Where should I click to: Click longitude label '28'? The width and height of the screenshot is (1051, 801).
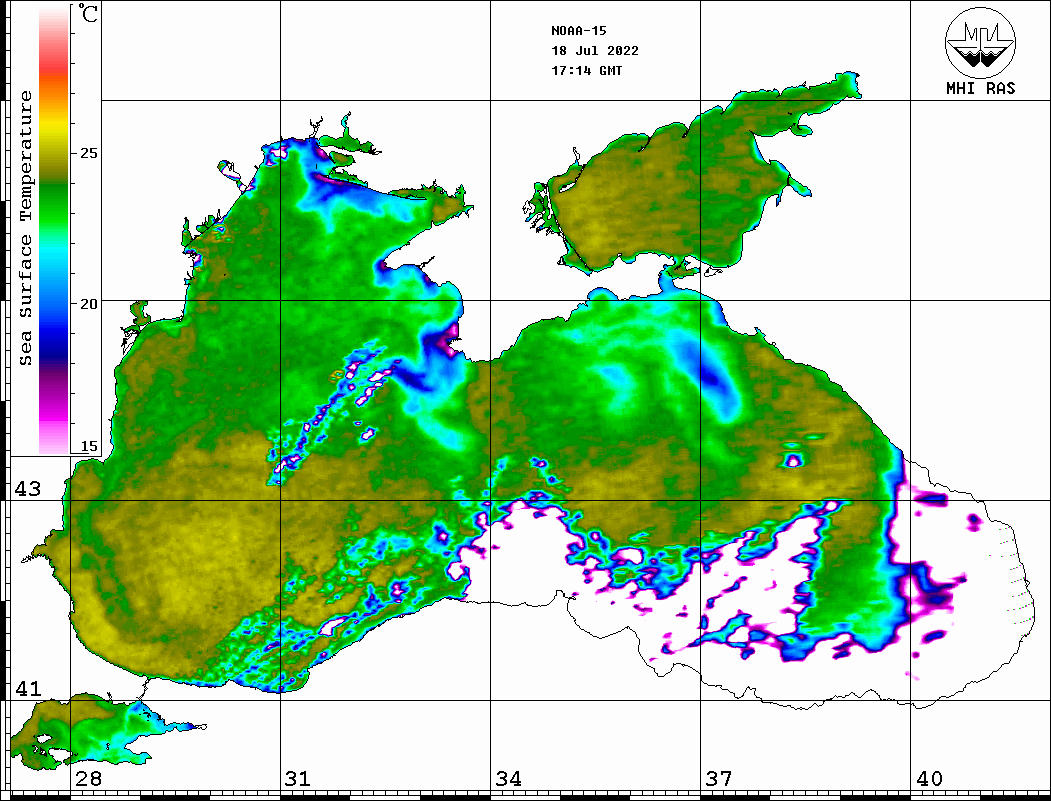88,779
